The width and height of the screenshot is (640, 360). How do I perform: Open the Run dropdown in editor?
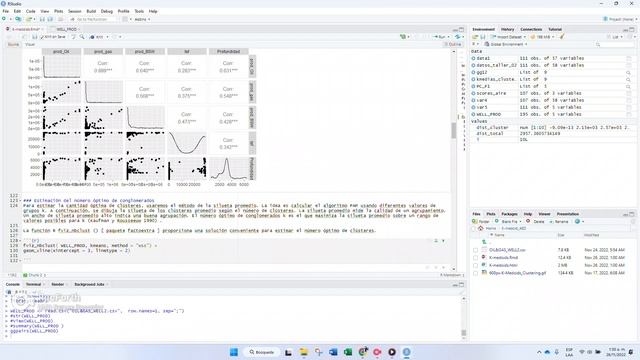[448, 37]
